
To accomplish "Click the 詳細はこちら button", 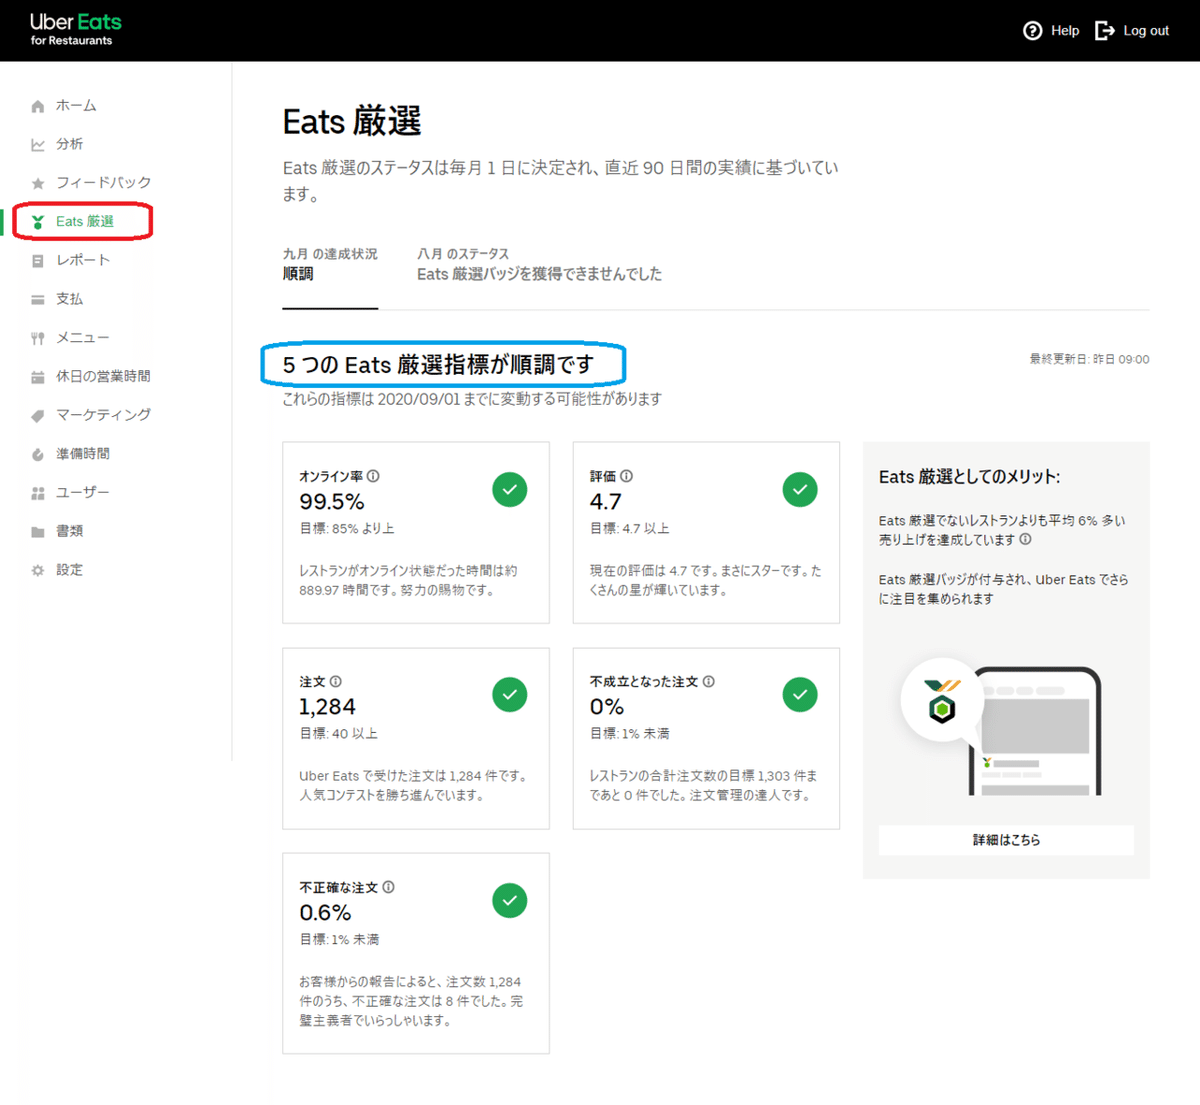I will (x=1005, y=840).
